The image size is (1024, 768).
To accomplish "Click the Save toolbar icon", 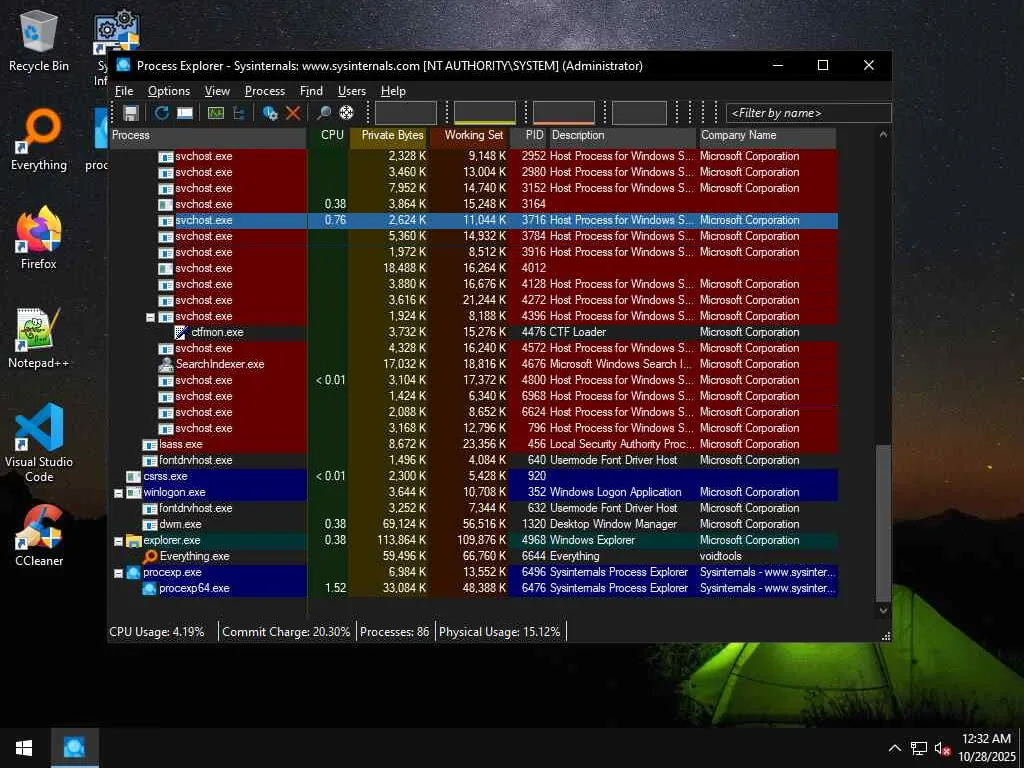I will pyautogui.click(x=131, y=113).
